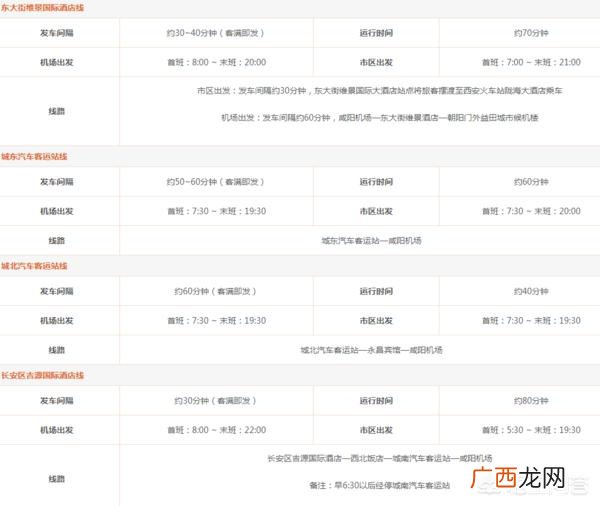Click the heading '长安区吉源国际酒店线'
The image size is (600, 506).
pos(42,375)
